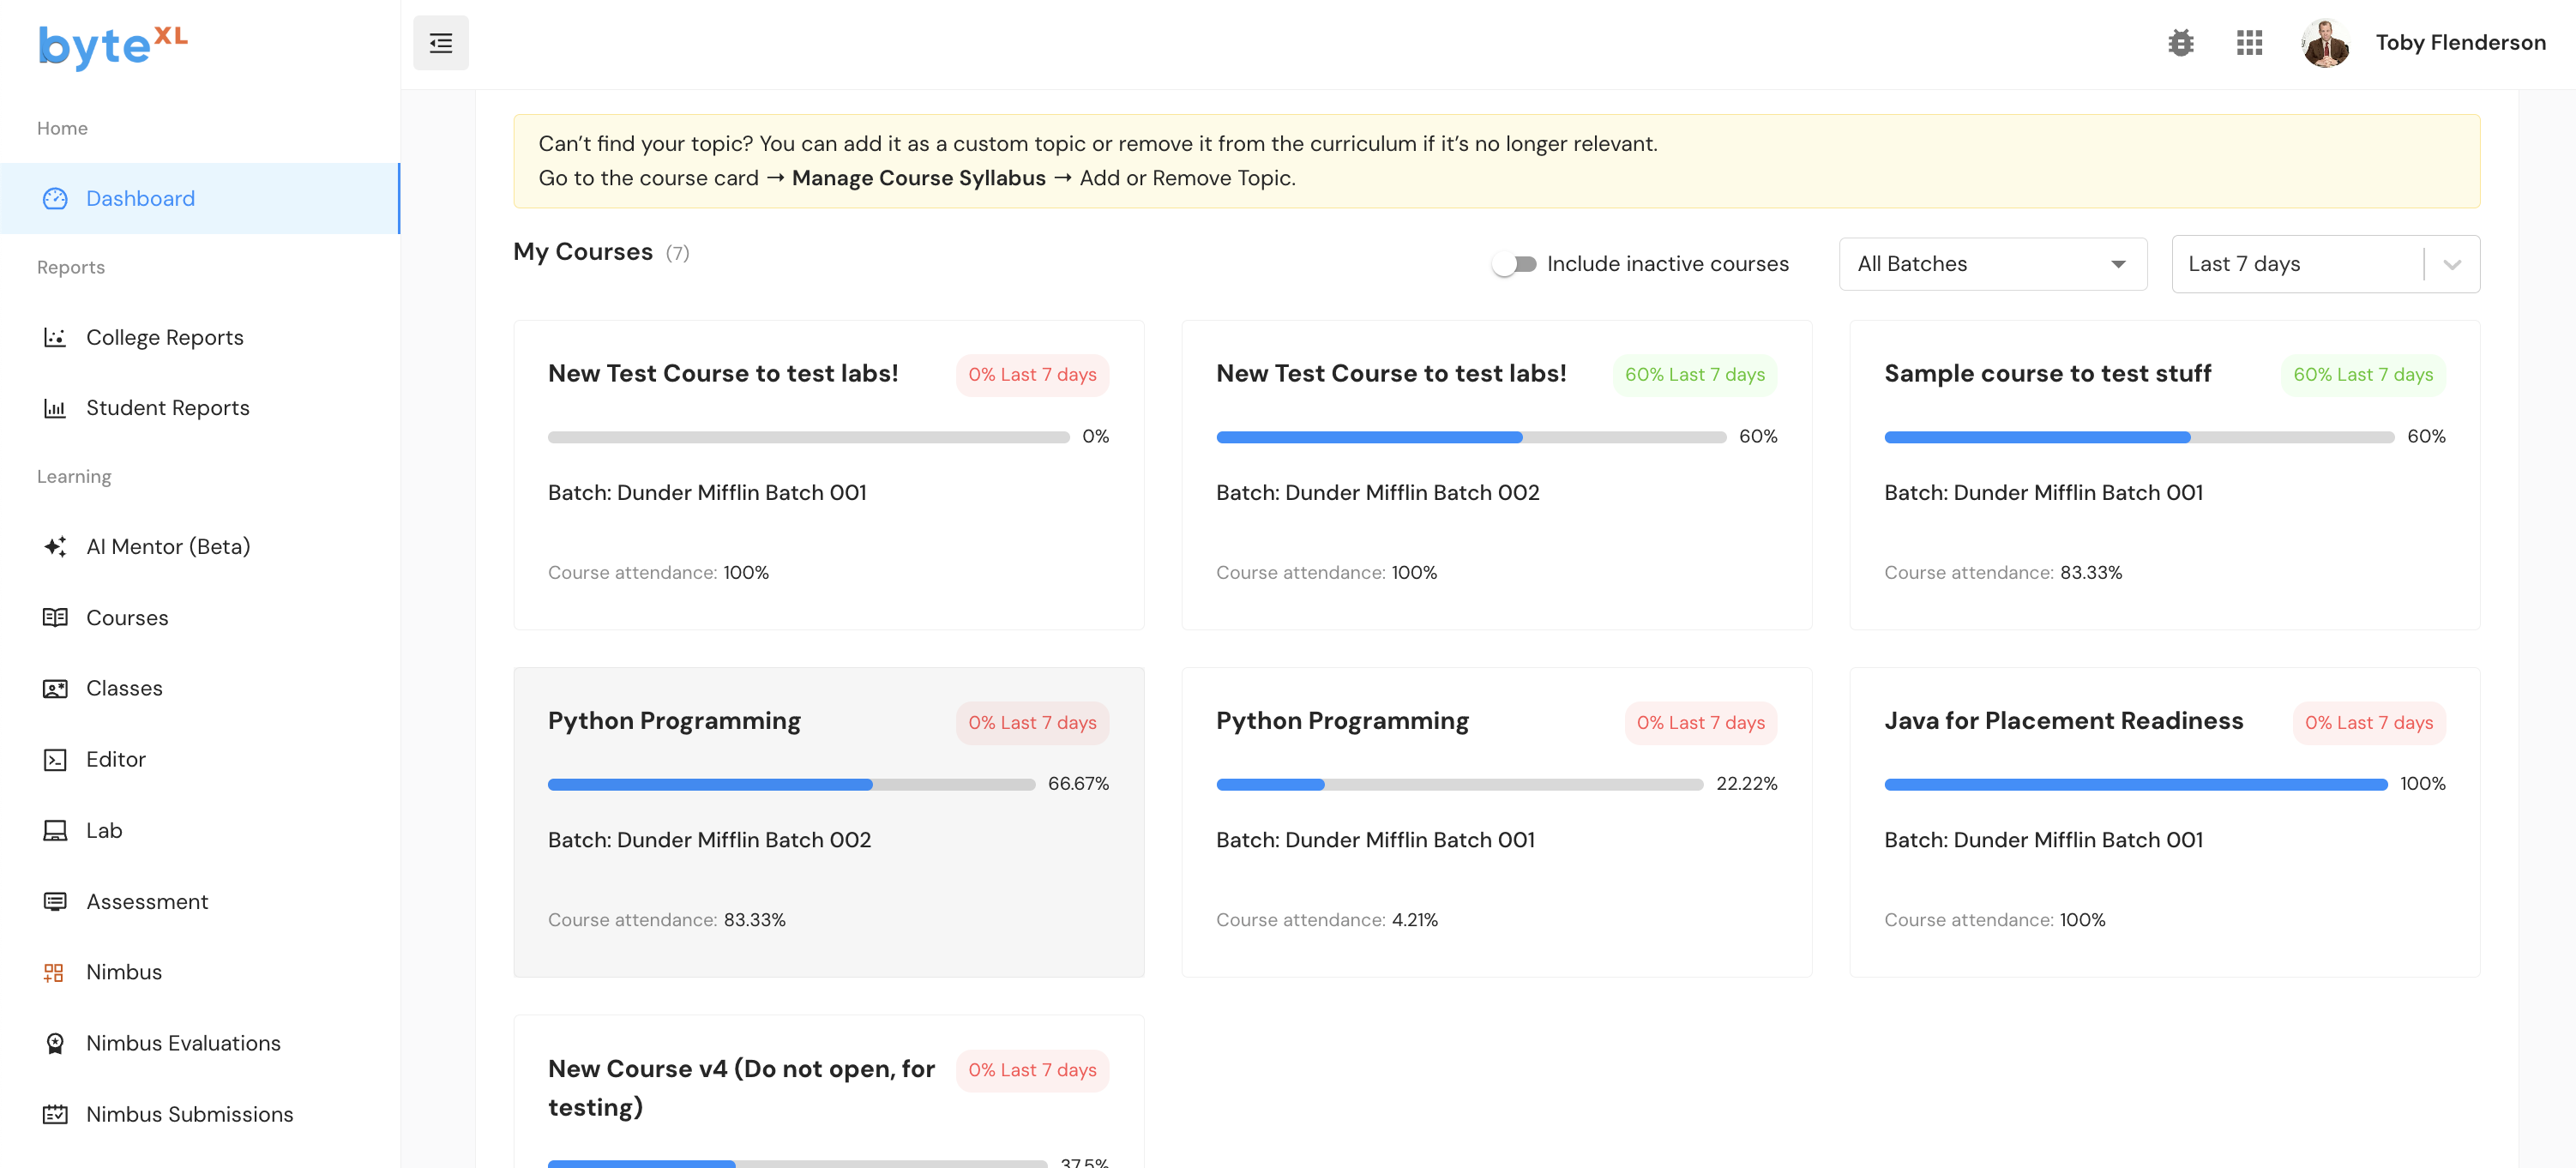Screen dimensions: 2576x1168
Task: Open Sample course to test stuff
Action: click(2047, 374)
